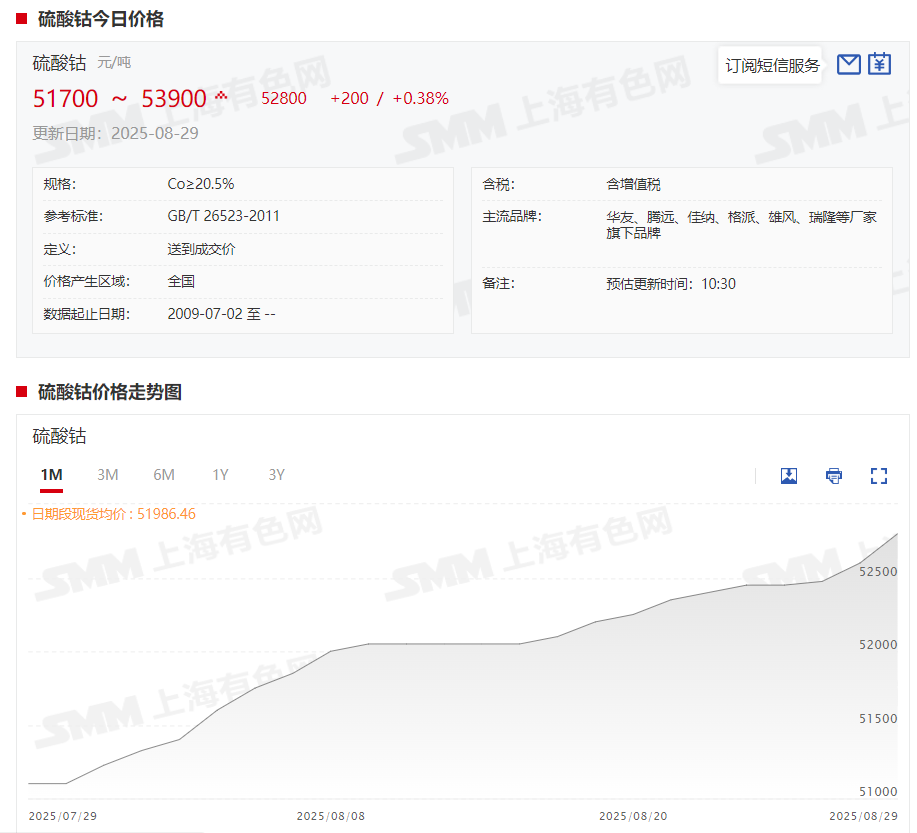Click the red square beside 硫酸钴价格走势图
Viewport: 917px width, 833px height.
tap(22, 392)
